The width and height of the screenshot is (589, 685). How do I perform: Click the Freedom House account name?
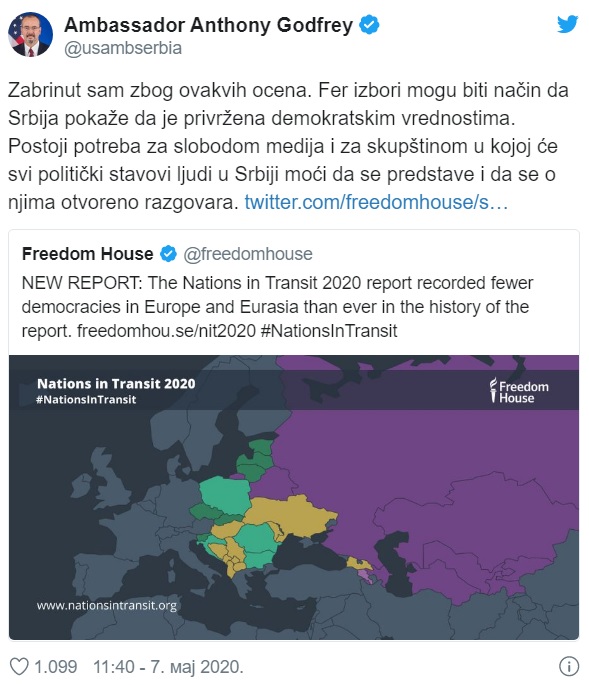[87, 254]
